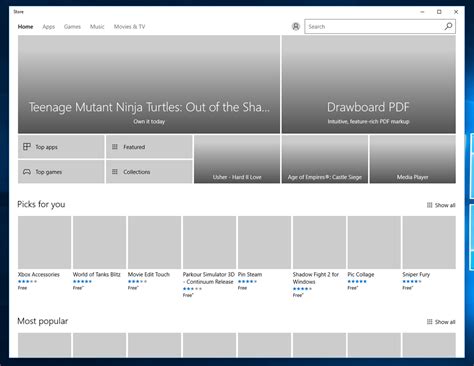Open the Top games tile
The image size is (474, 366).
[61, 172]
